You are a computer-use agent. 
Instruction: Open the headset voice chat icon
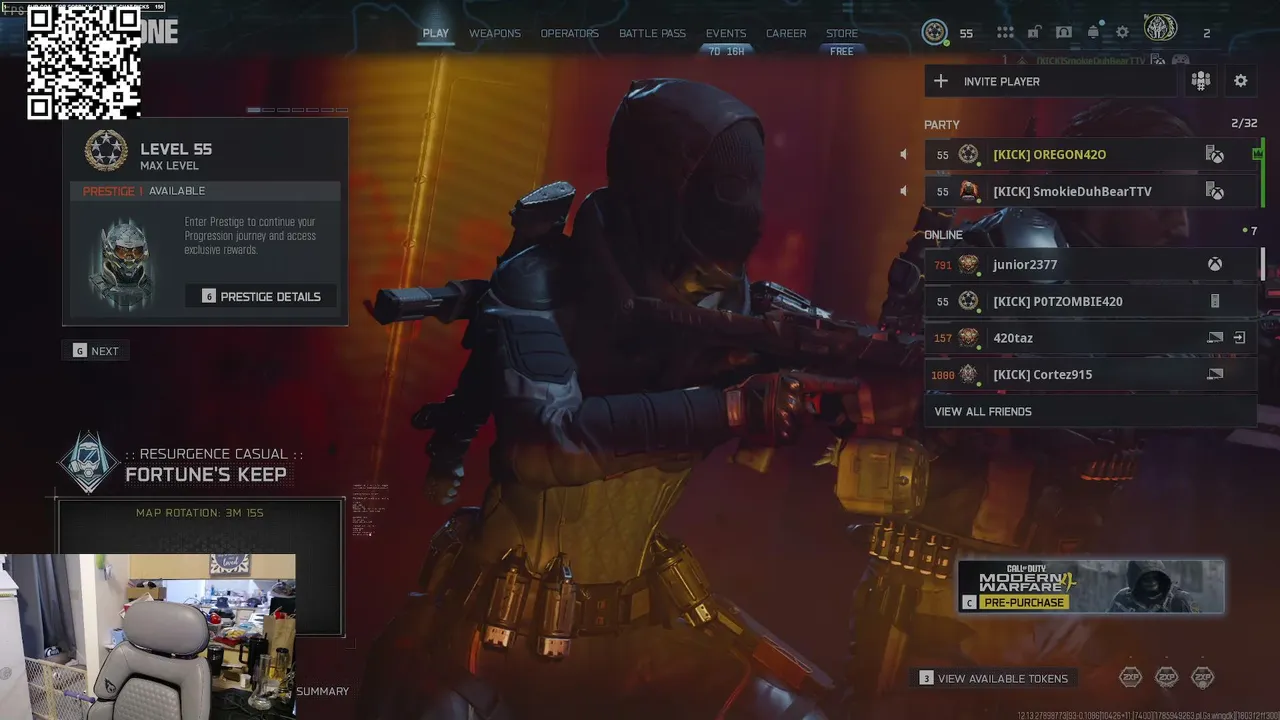coord(1064,33)
